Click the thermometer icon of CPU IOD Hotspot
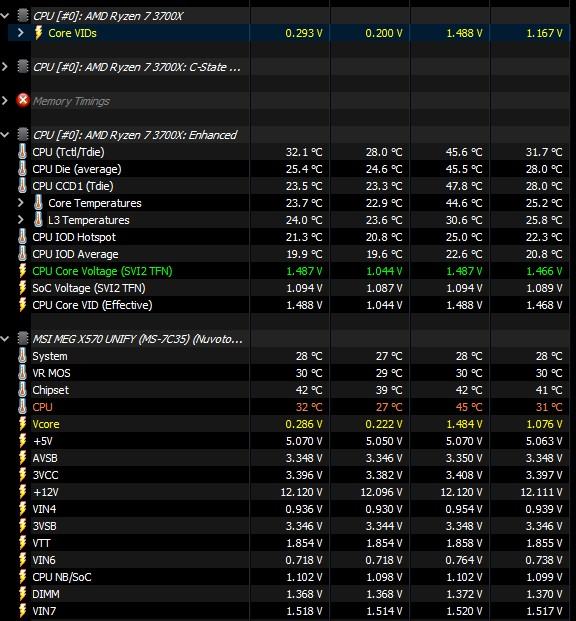Viewport: 576px width, 621px height. 23,237
